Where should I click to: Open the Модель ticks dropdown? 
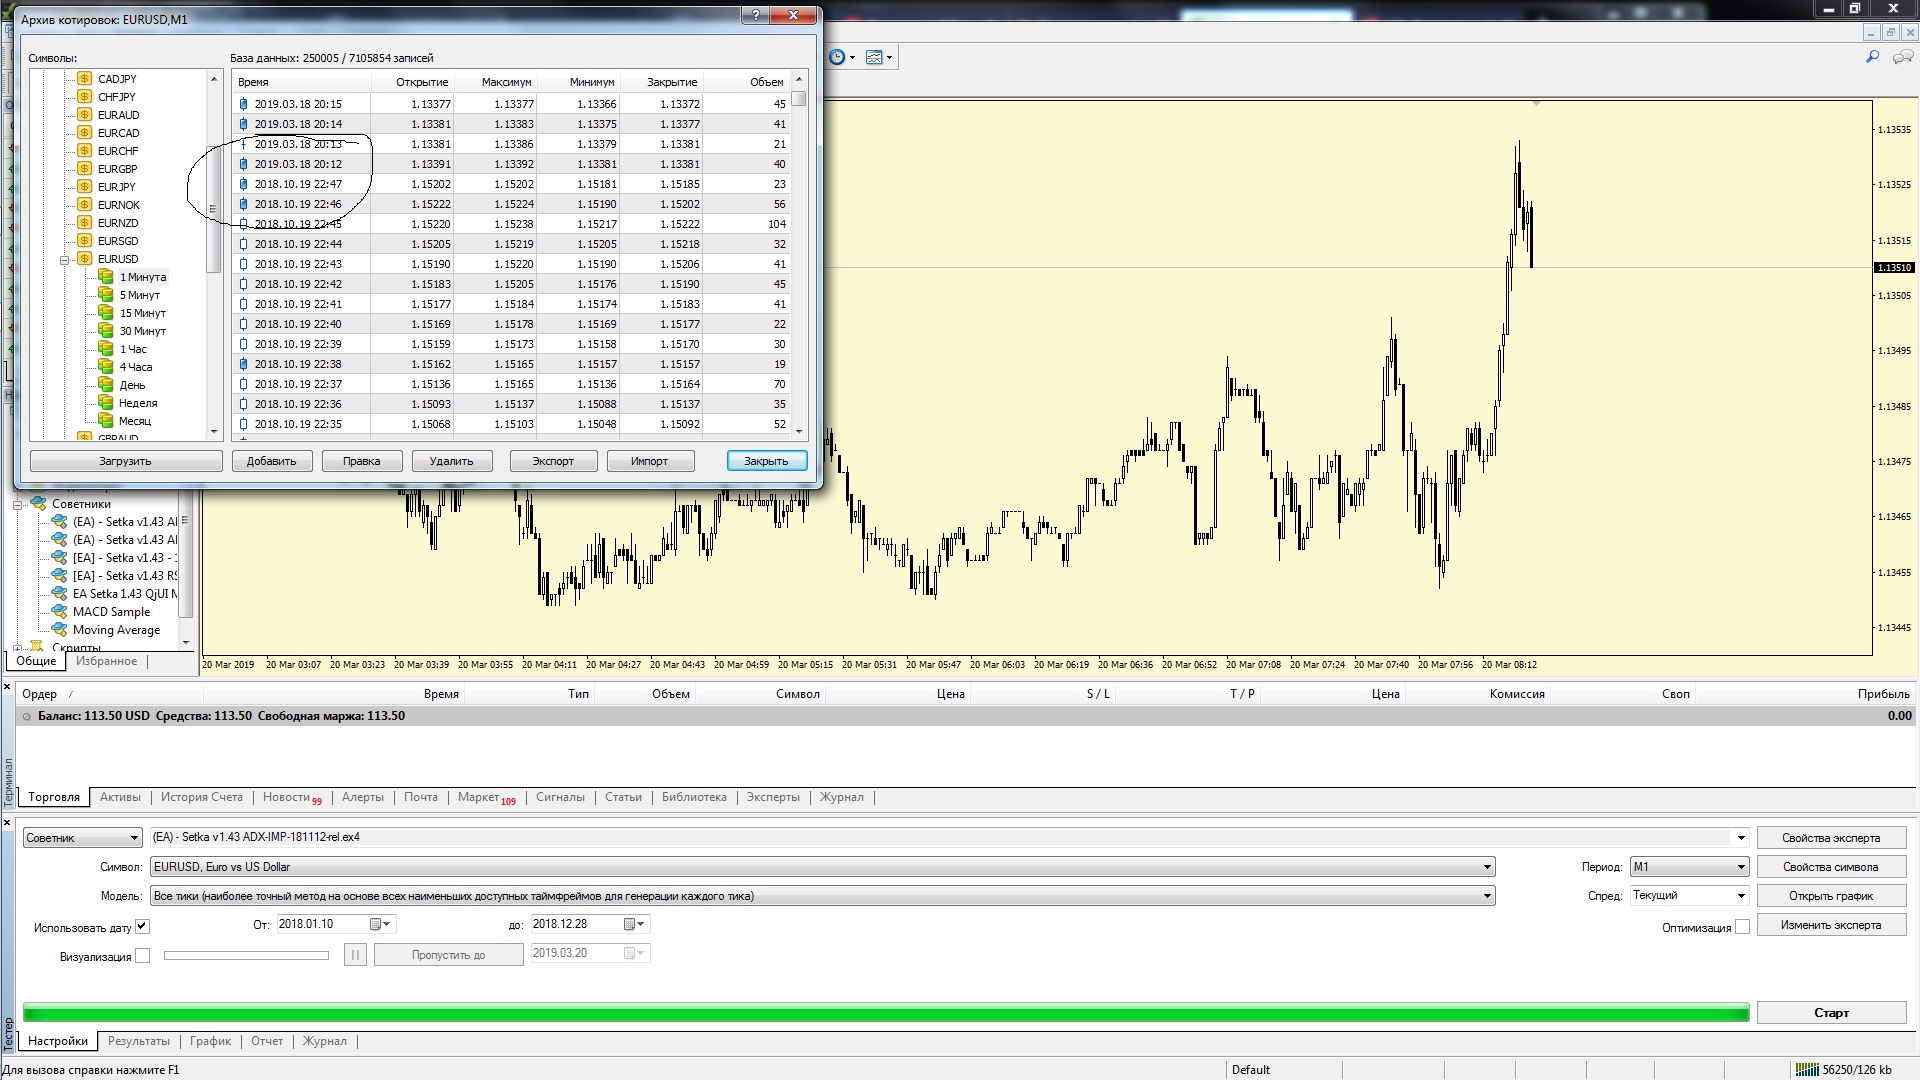(x=1487, y=896)
